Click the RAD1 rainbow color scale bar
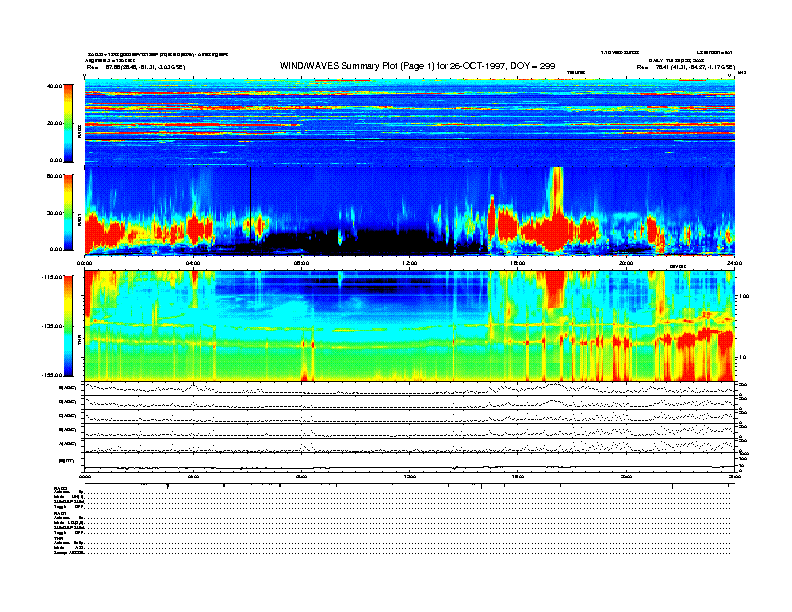 tap(68, 213)
